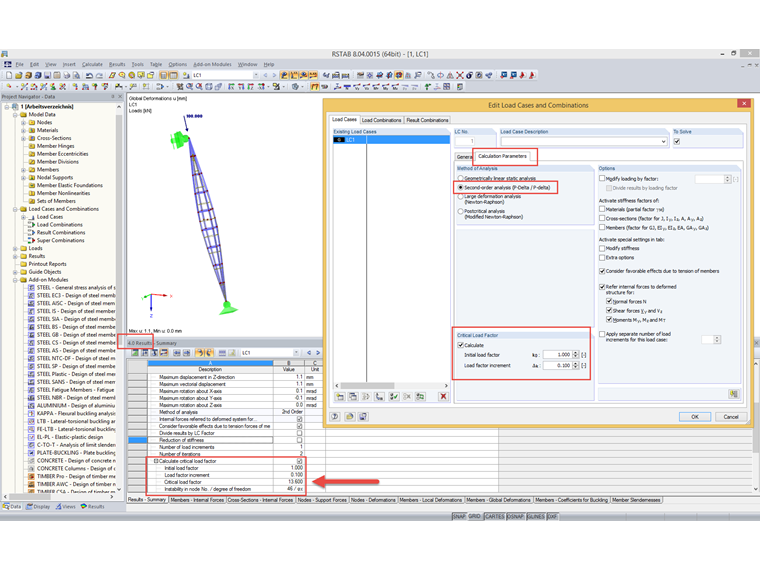Toggle Normal forces N checkbox

pyautogui.click(x=609, y=301)
